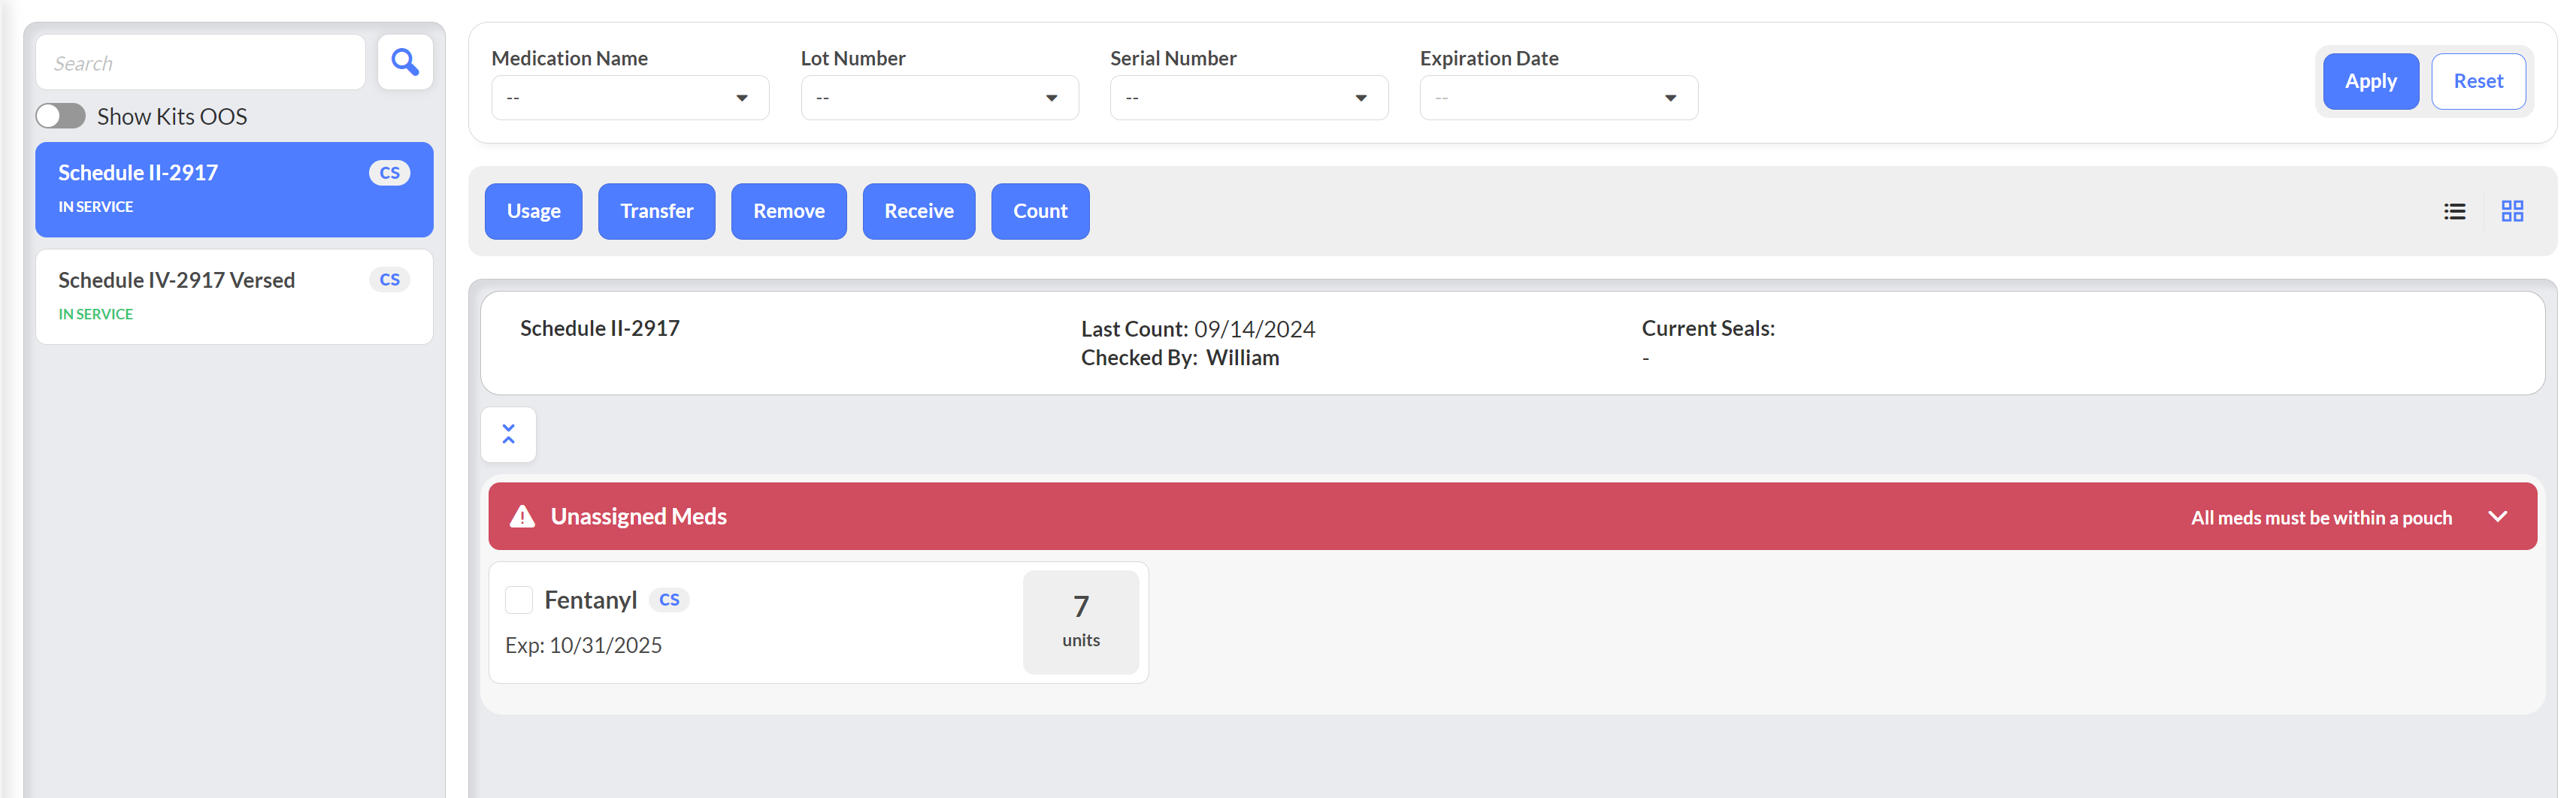Image resolution: width=2576 pixels, height=798 pixels.
Task: Toggle the Show Kits OOS switch
Action: click(x=61, y=116)
